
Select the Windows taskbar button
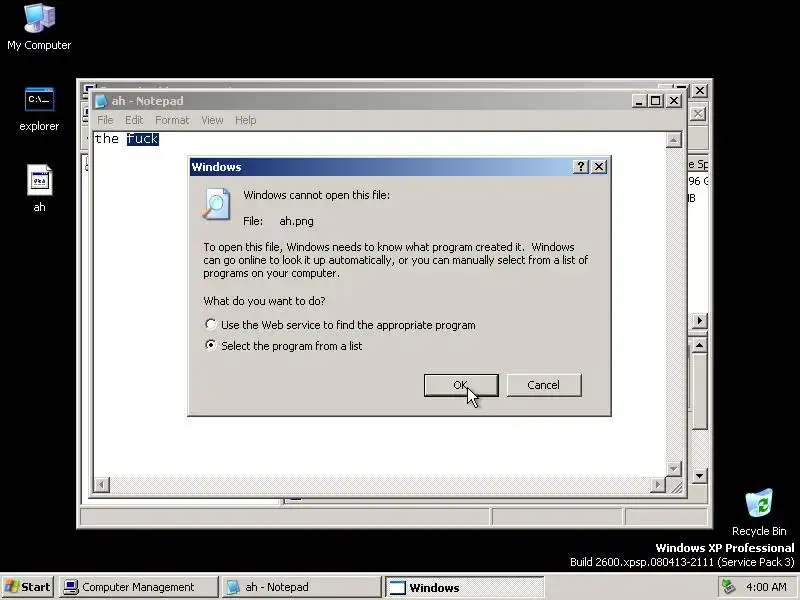click(464, 587)
